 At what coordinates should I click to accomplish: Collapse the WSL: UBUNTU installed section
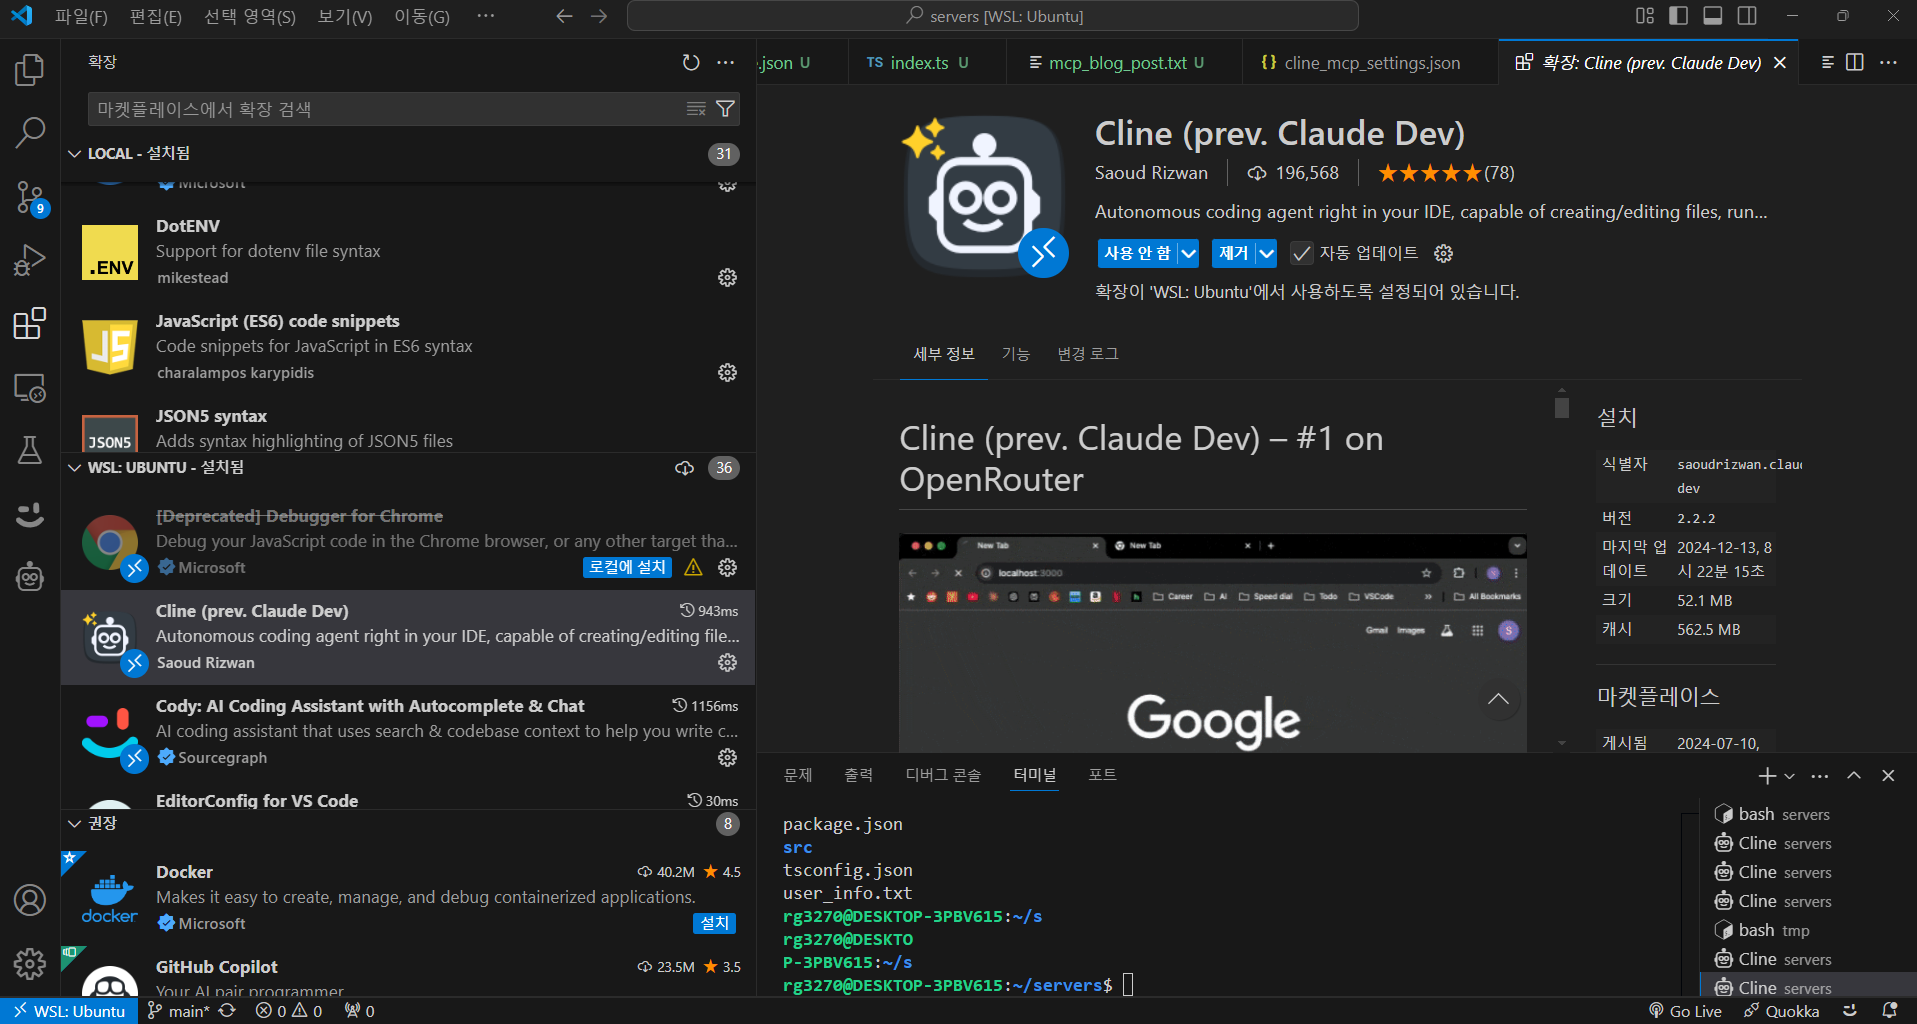75,467
